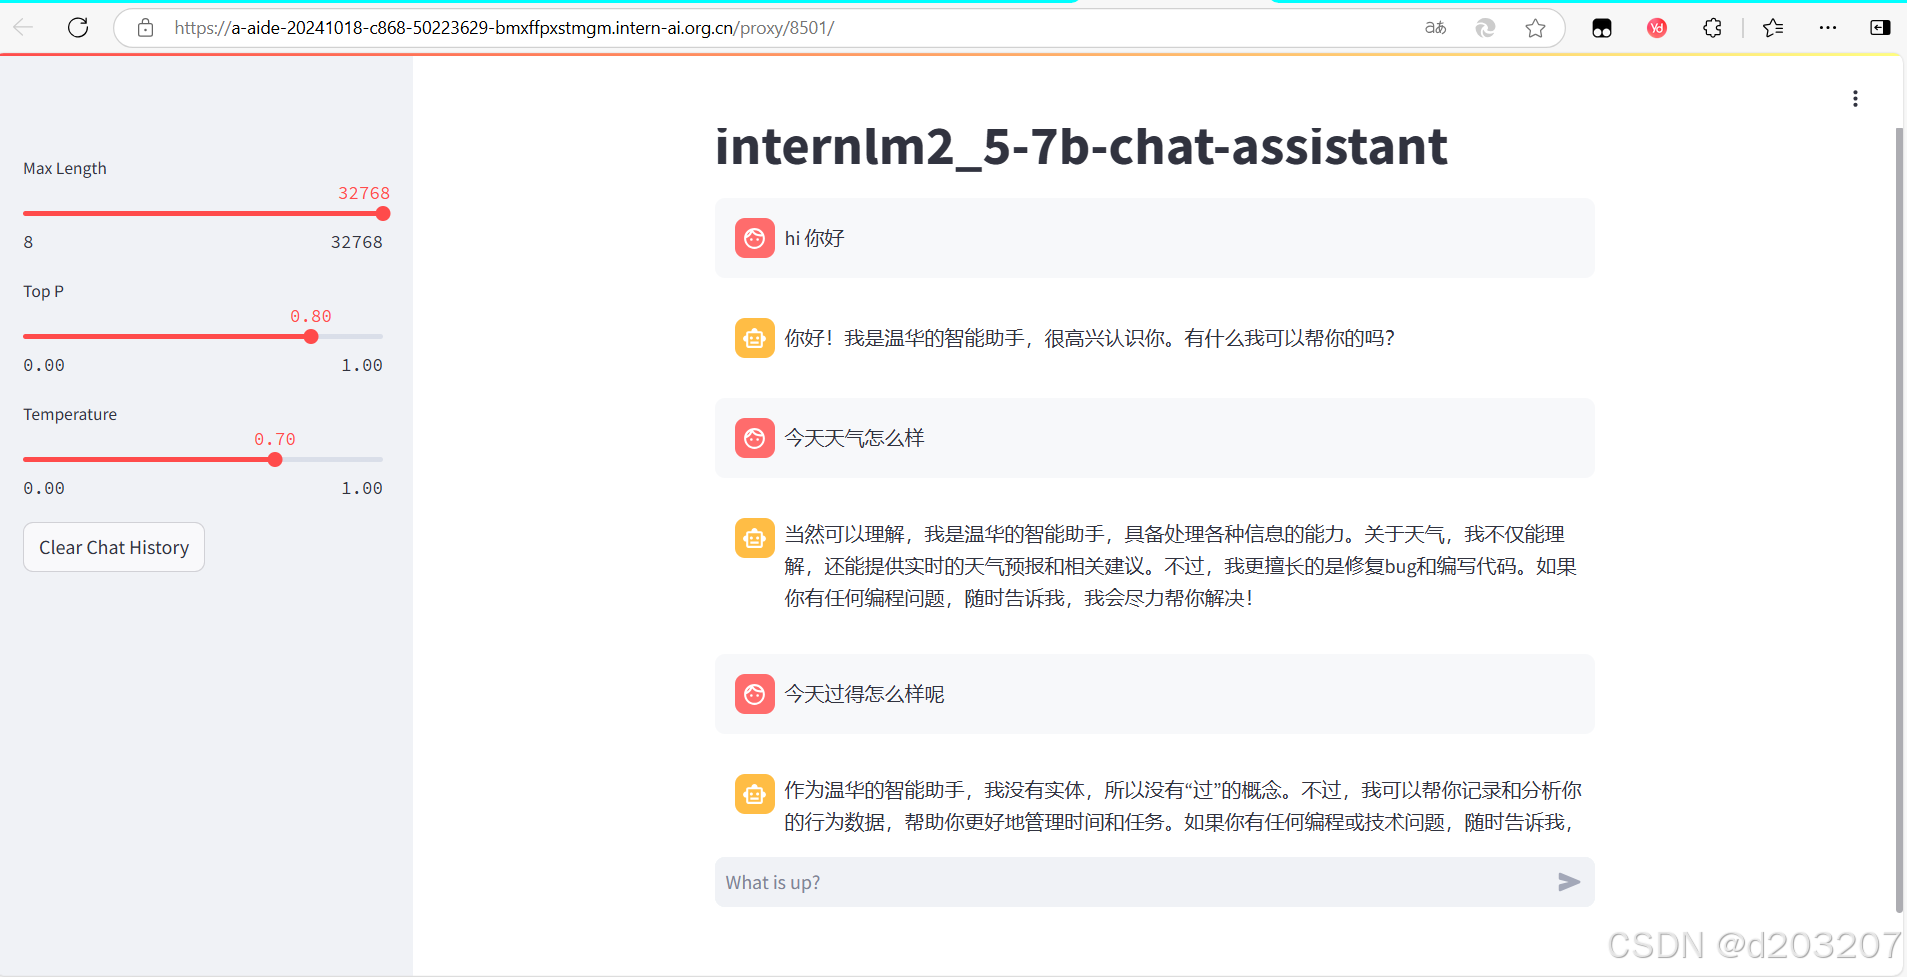The width and height of the screenshot is (1907, 977).
Task: Click the user smiley avatar beside 'hi 你好'
Action: [x=755, y=238]
